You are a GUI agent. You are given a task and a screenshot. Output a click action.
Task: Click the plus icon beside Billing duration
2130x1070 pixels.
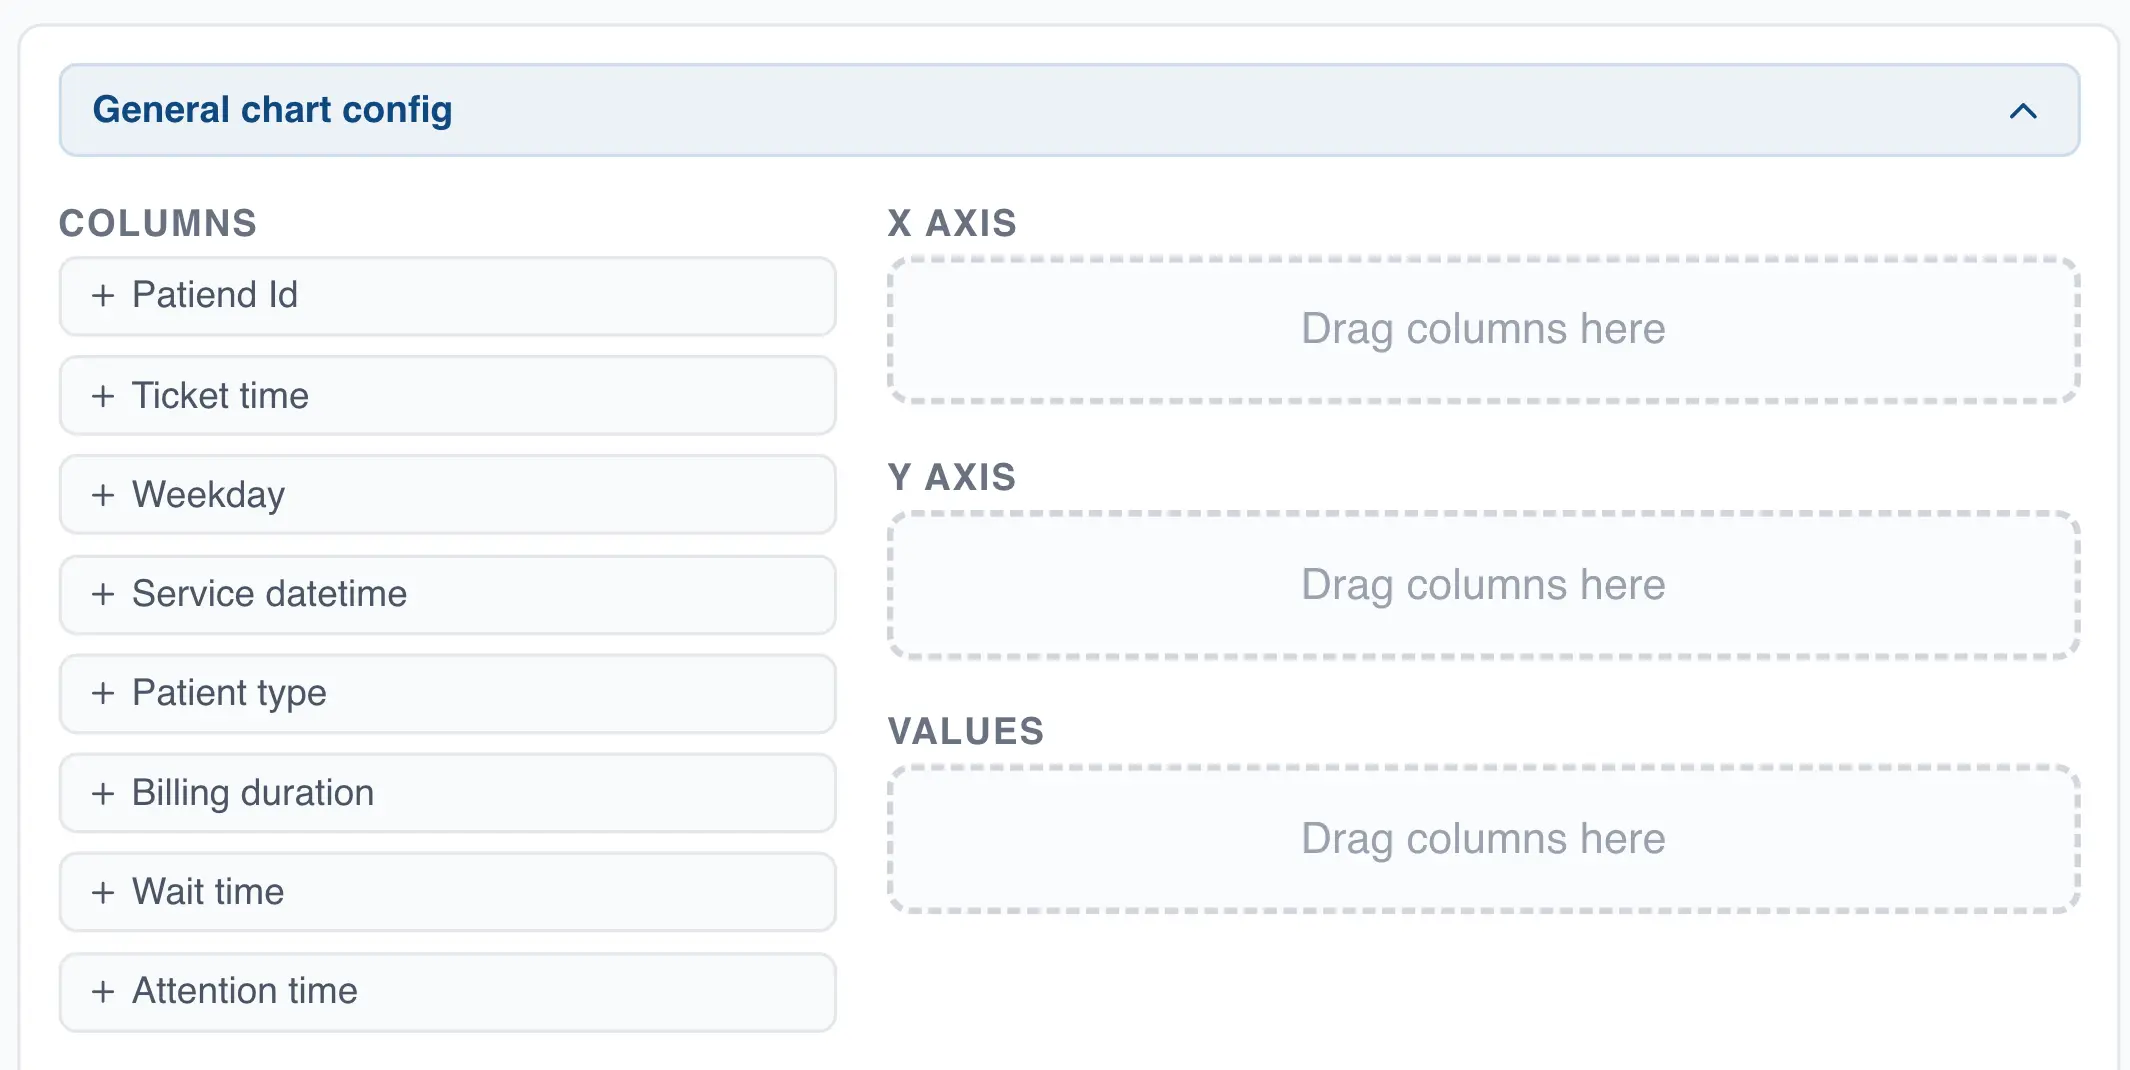103,792
